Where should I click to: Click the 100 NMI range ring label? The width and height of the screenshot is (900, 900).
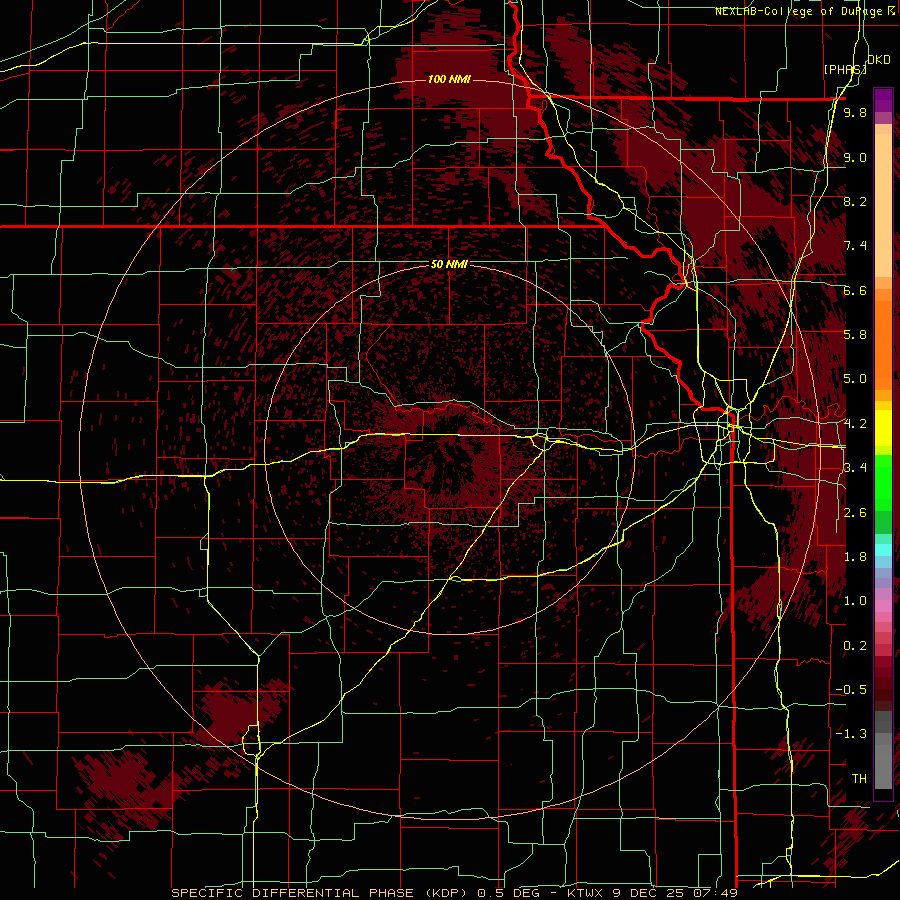(x=449, y=79)
